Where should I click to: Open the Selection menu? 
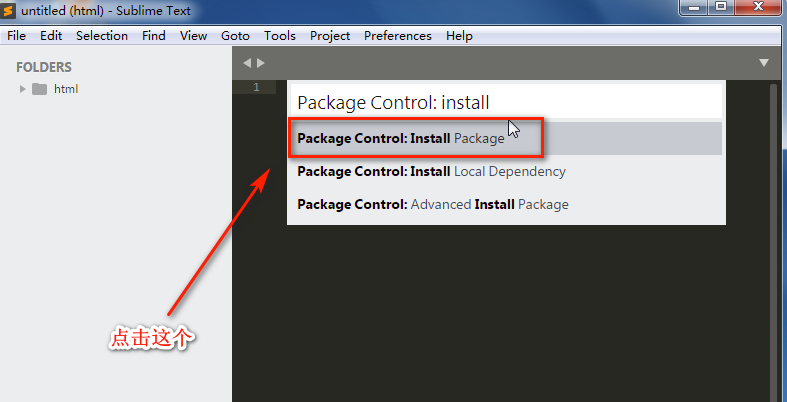(102, 36)
